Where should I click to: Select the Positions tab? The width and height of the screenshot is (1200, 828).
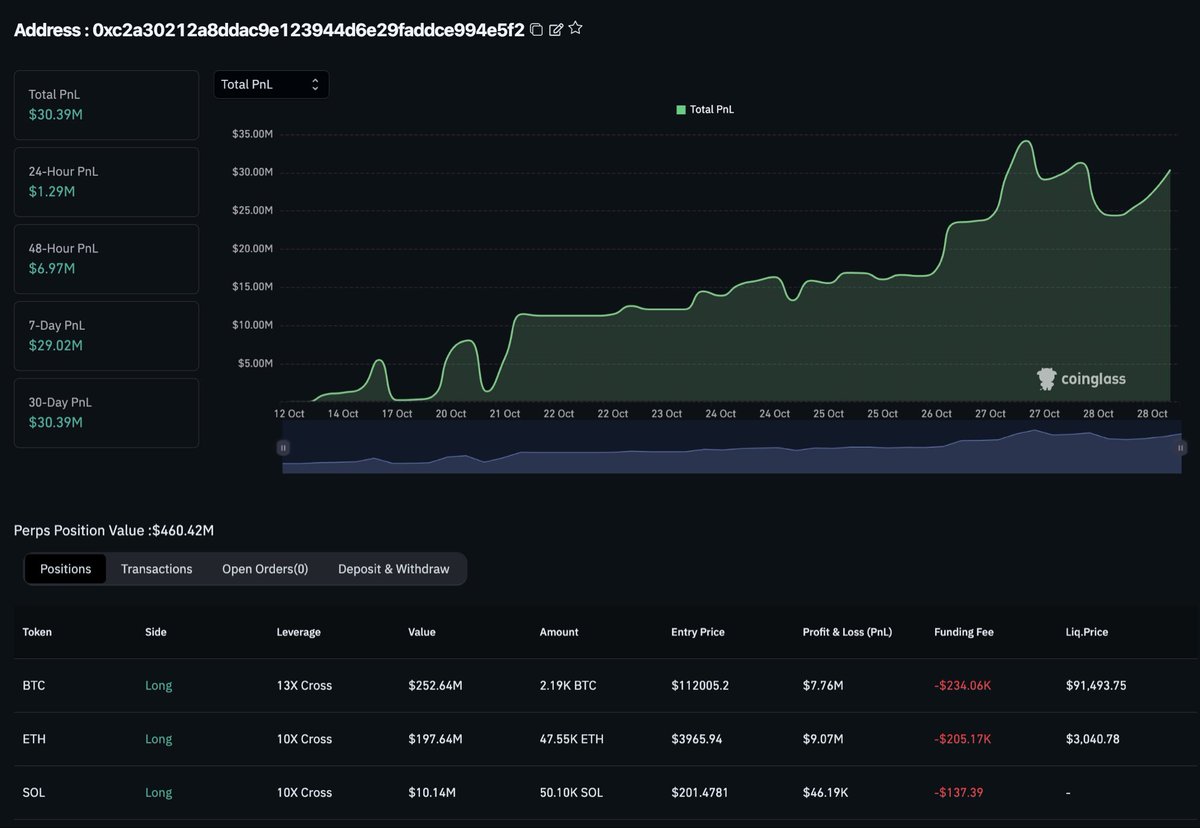(65, 569)
